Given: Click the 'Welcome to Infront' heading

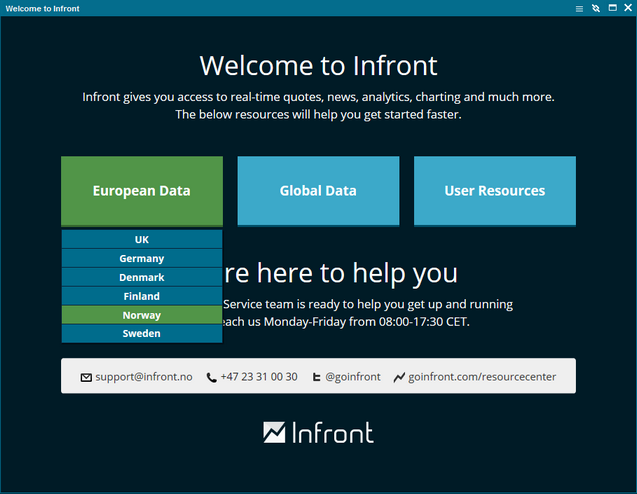Looking at the screenshot, I should tap(318, 65).
